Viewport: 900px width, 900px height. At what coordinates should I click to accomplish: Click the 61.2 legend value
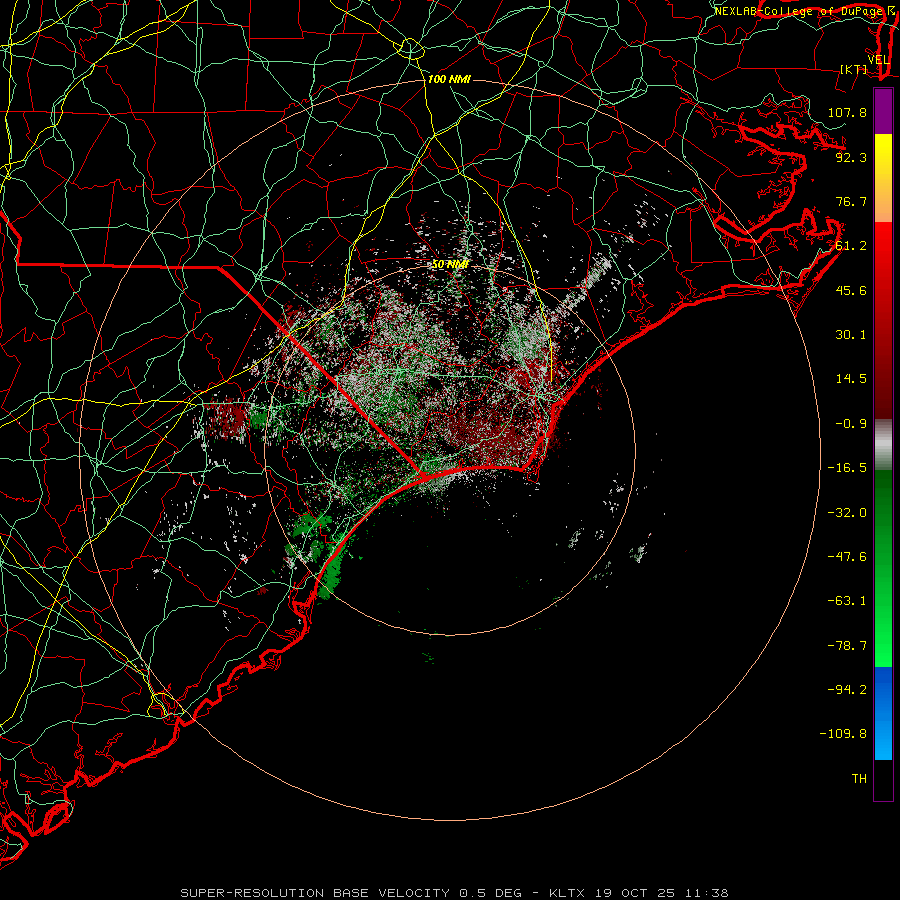(x=851, y=246)
